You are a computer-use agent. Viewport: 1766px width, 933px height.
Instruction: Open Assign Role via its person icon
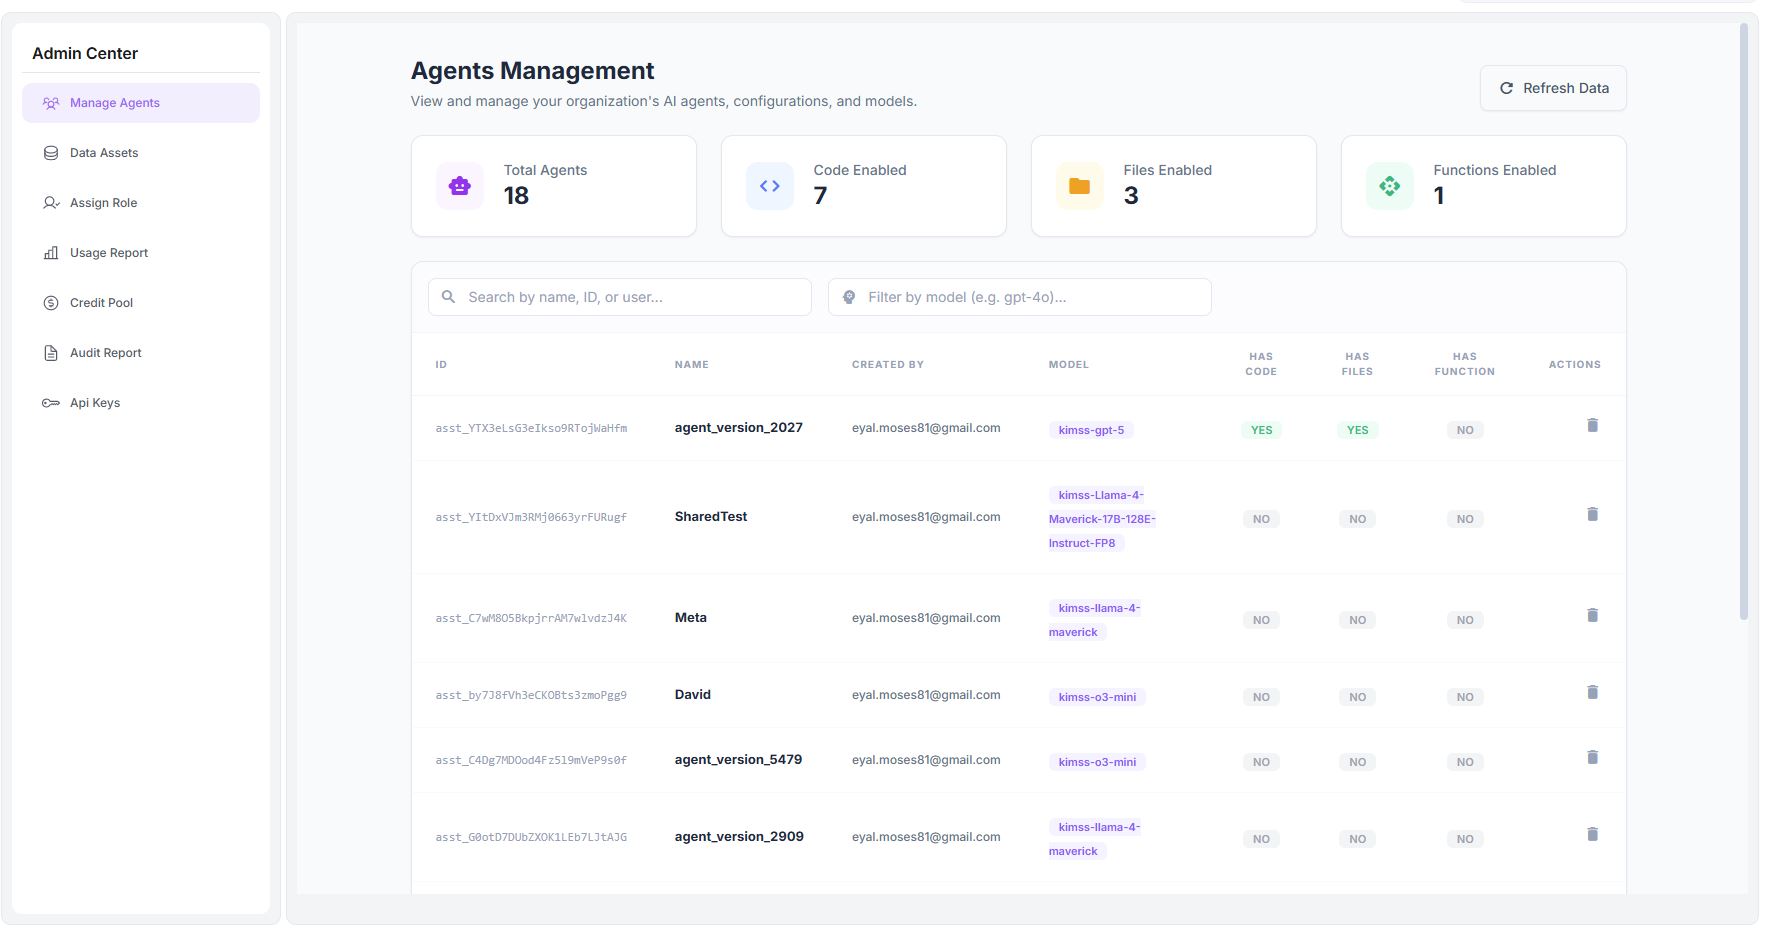(50, 202)
